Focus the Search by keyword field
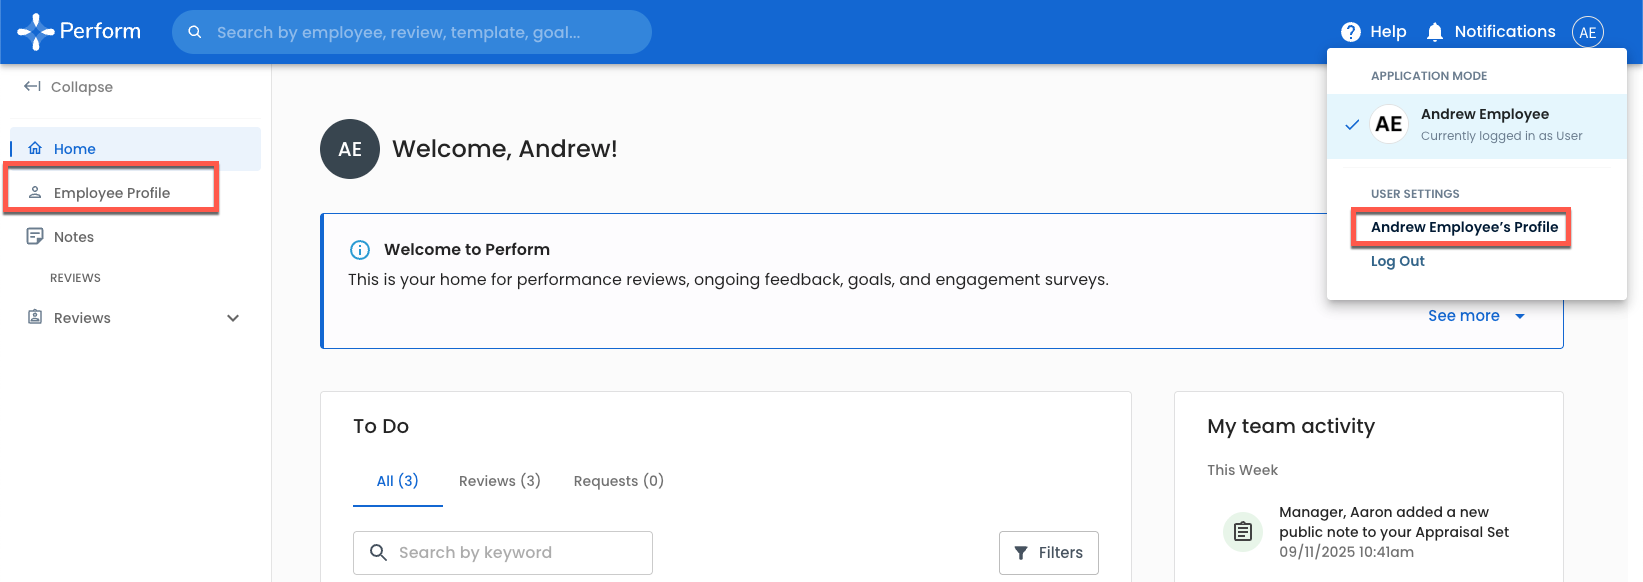Image resolution: width=1643 pixels, height=582 pixels. click(503, 553)
